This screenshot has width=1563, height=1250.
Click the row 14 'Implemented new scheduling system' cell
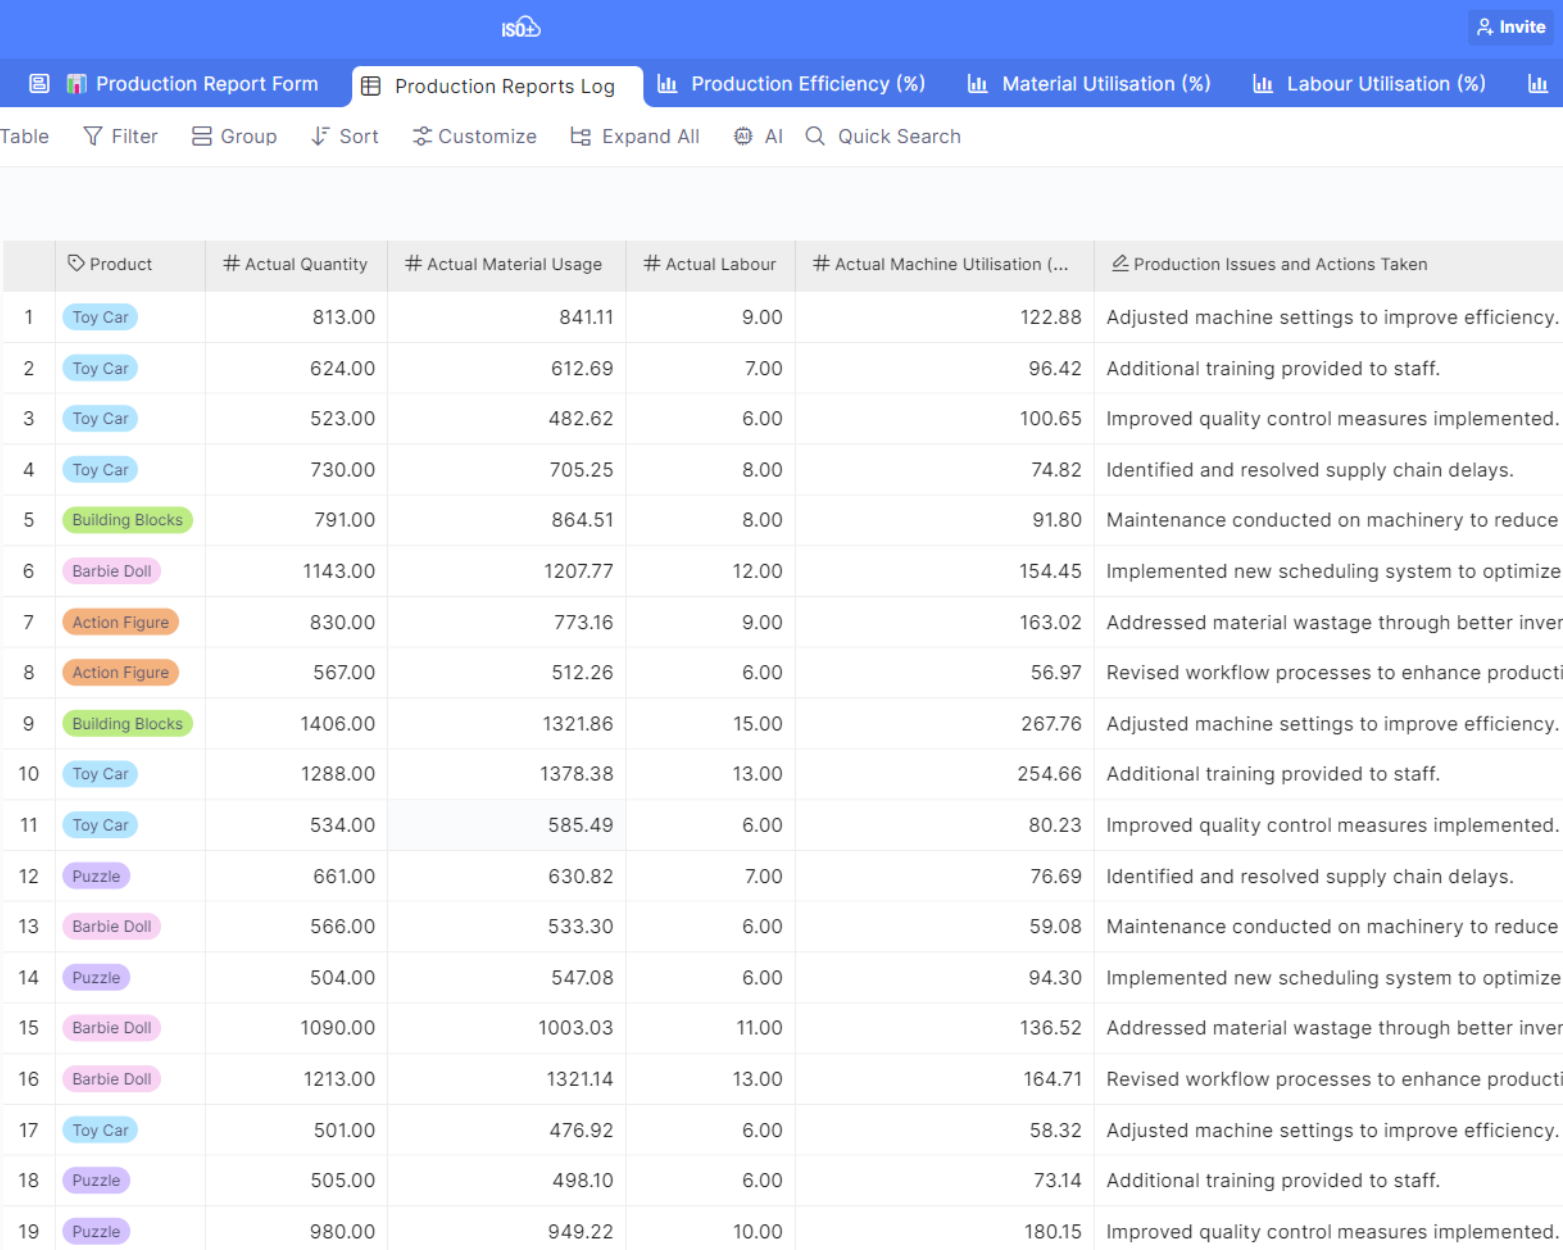click(x=1328, y=978)
